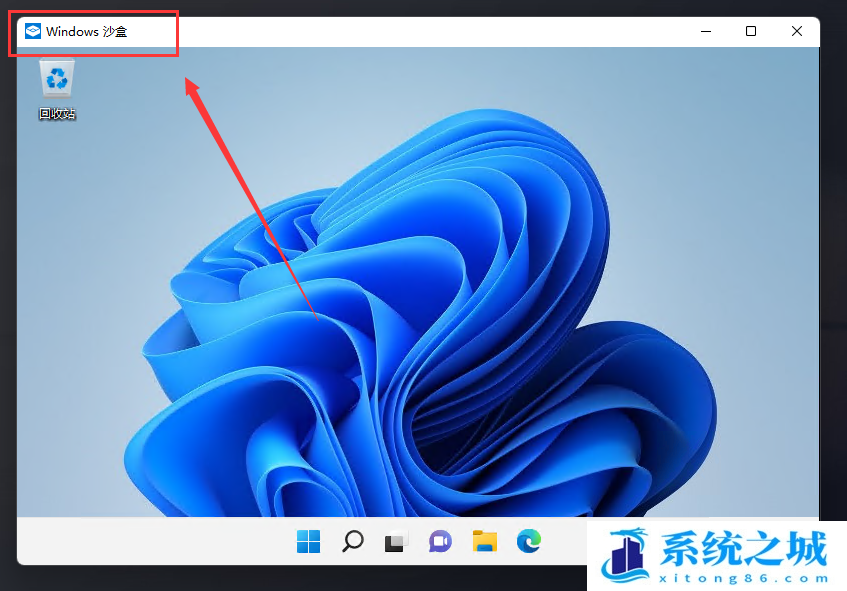Open Search from the sandbox taskbar
Screen dimensions: 847x591
[x=353, y=541]
